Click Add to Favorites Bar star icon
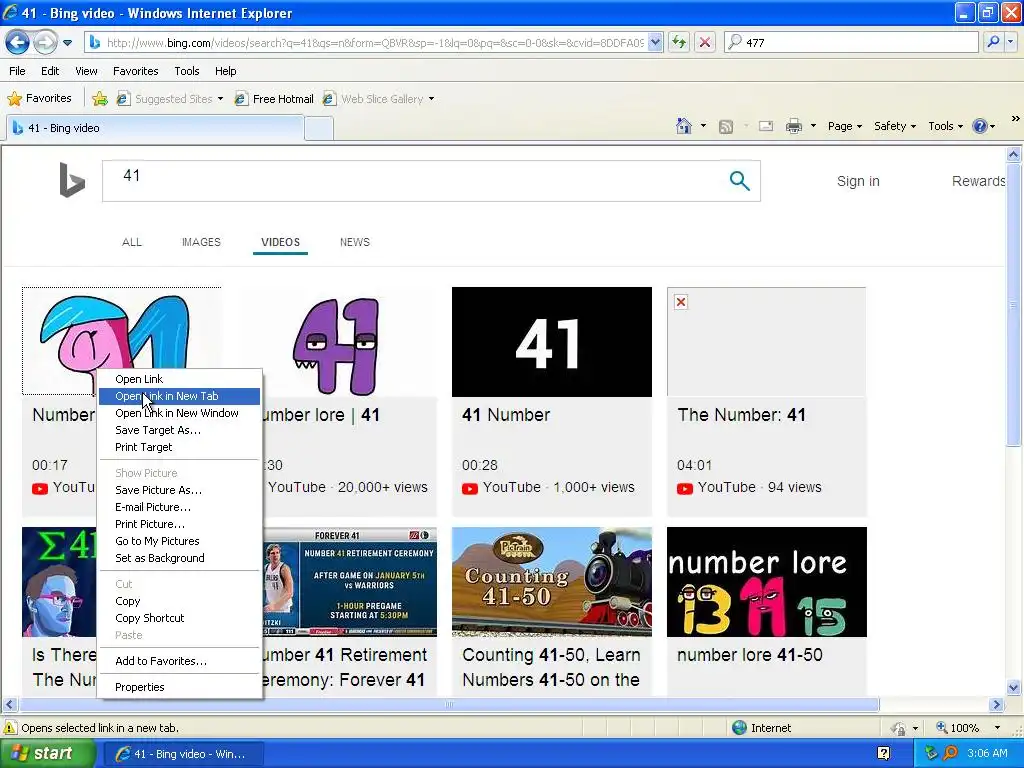Screen dimensions: 1024x768 pyautogui.click(x=100, y=99)
